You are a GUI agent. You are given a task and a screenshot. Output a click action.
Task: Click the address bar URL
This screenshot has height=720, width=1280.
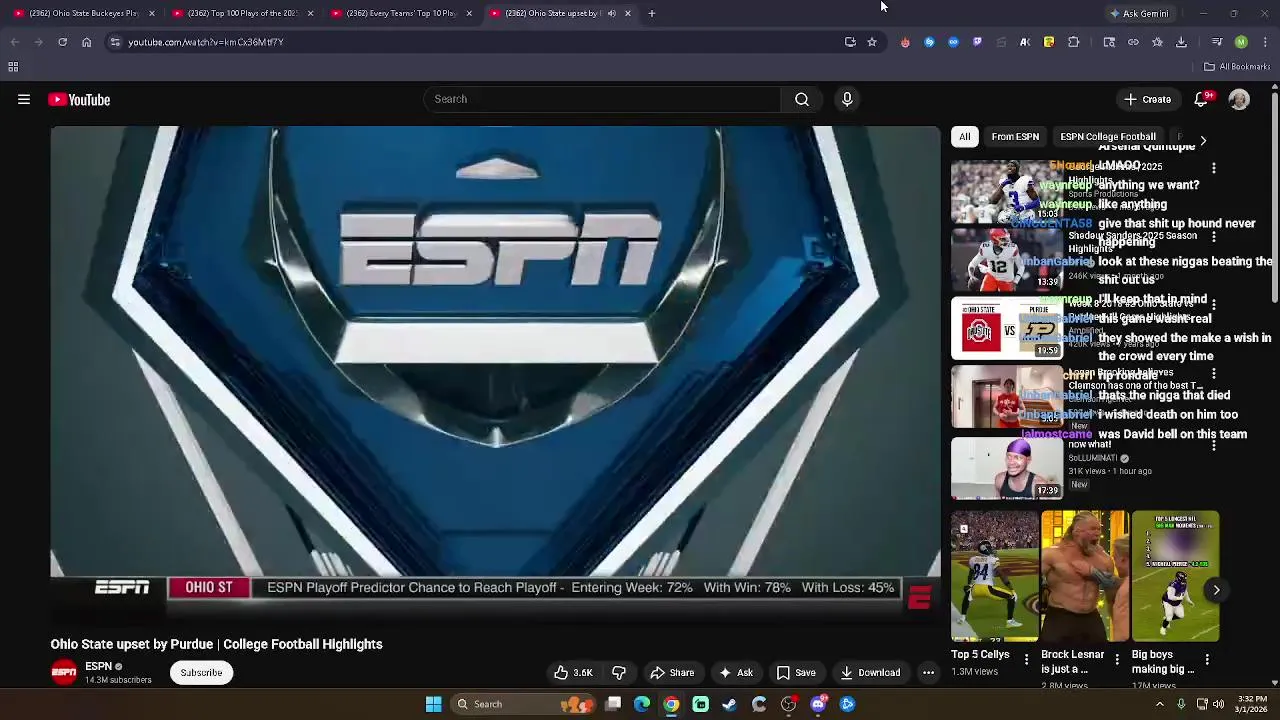[x=206, y=42]
